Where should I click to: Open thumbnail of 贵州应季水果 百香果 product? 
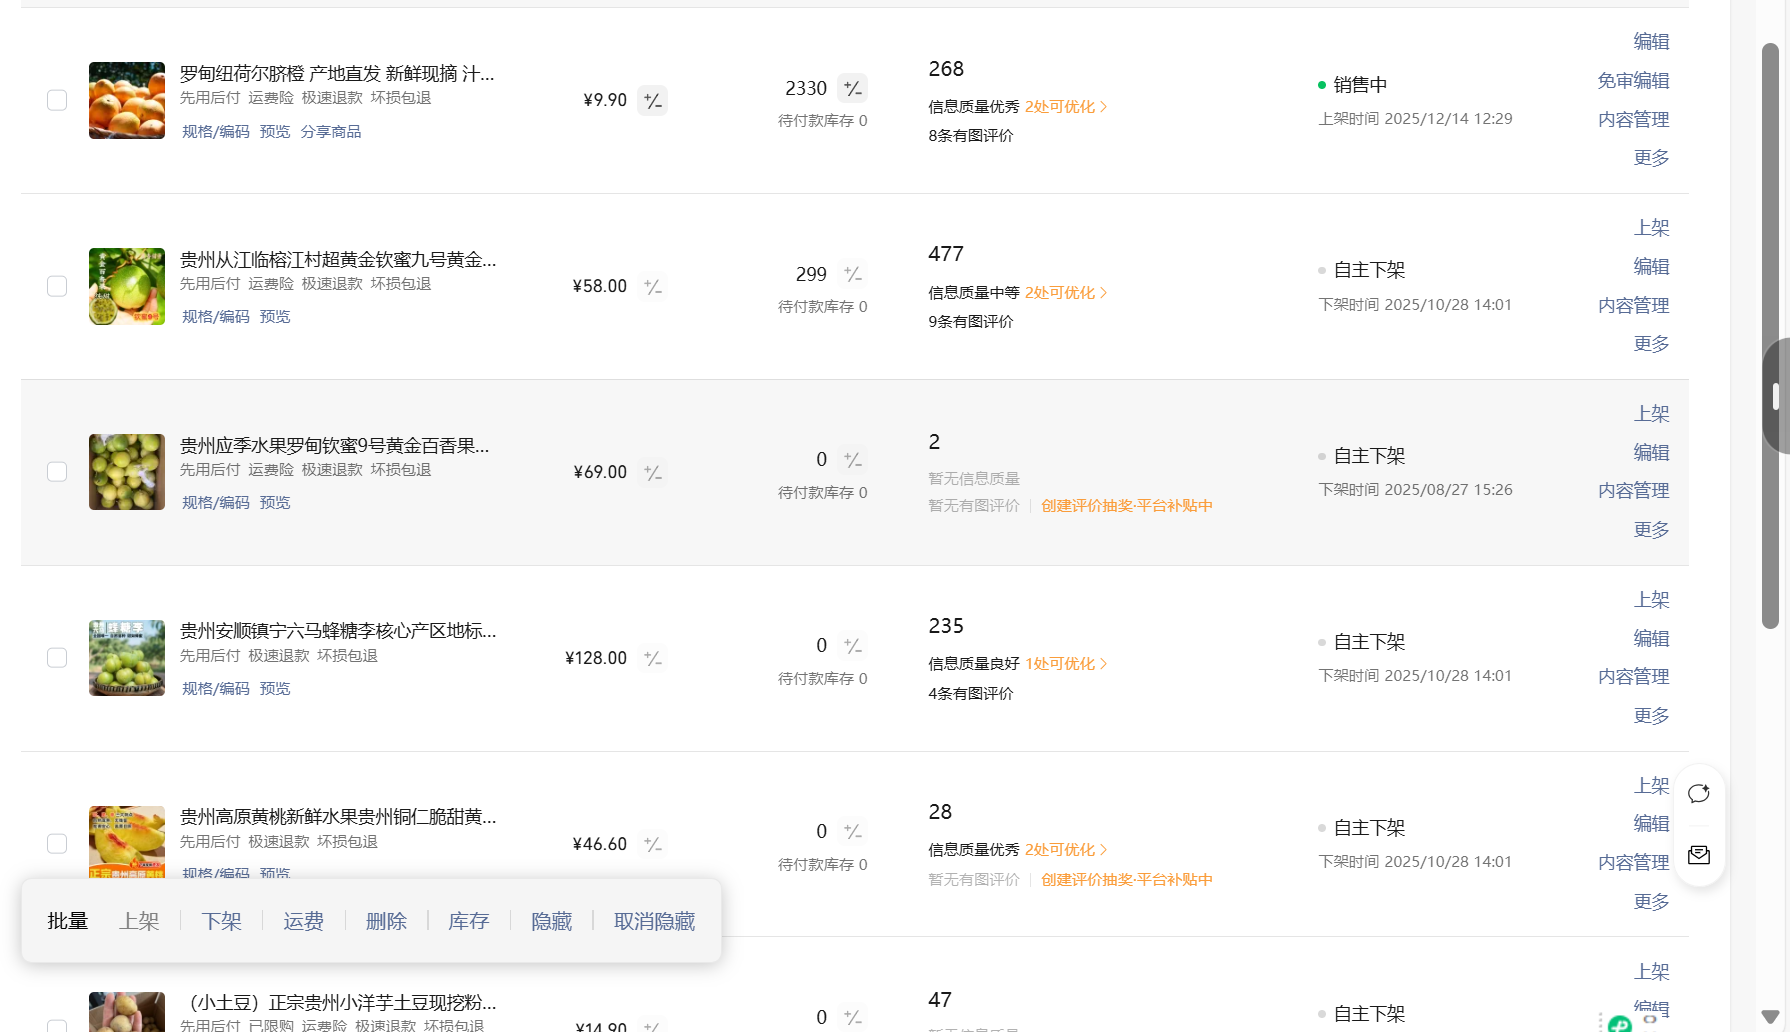pos(127,472)
